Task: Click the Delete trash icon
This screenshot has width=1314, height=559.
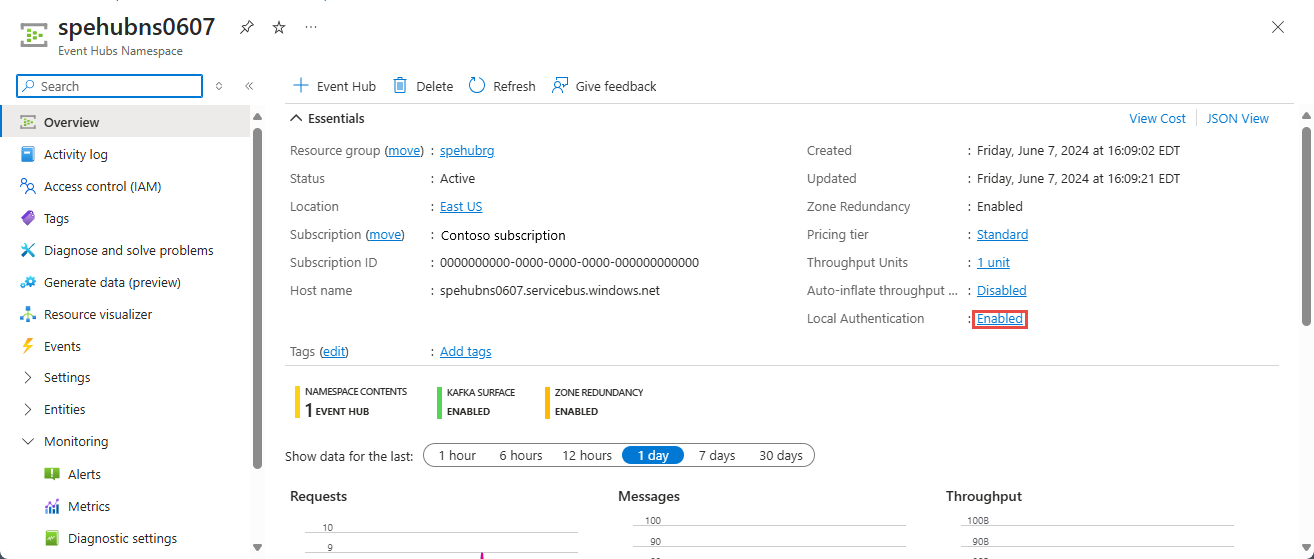Action: click(400, 86)
